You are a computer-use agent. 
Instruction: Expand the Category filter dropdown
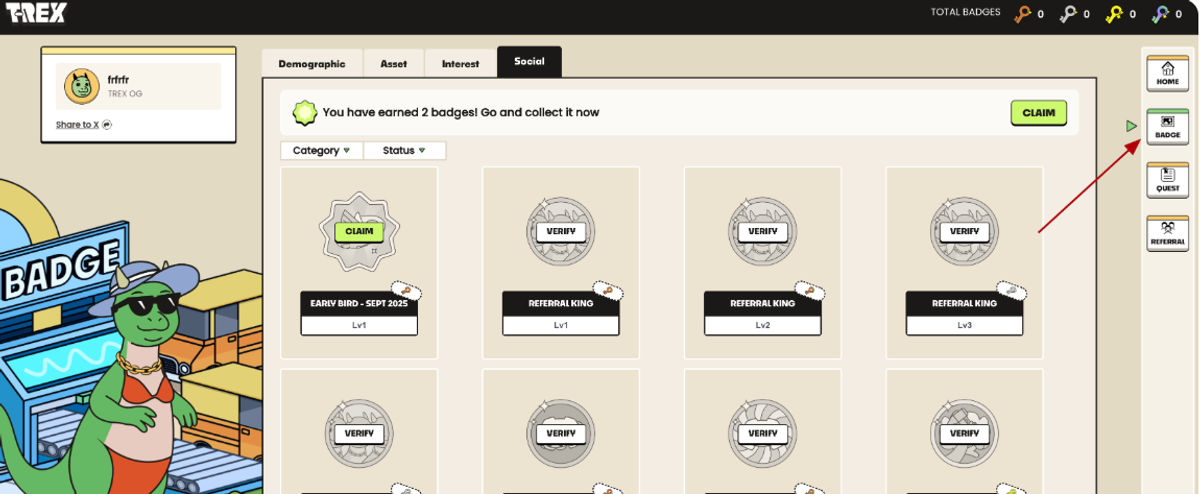point(321,151)
